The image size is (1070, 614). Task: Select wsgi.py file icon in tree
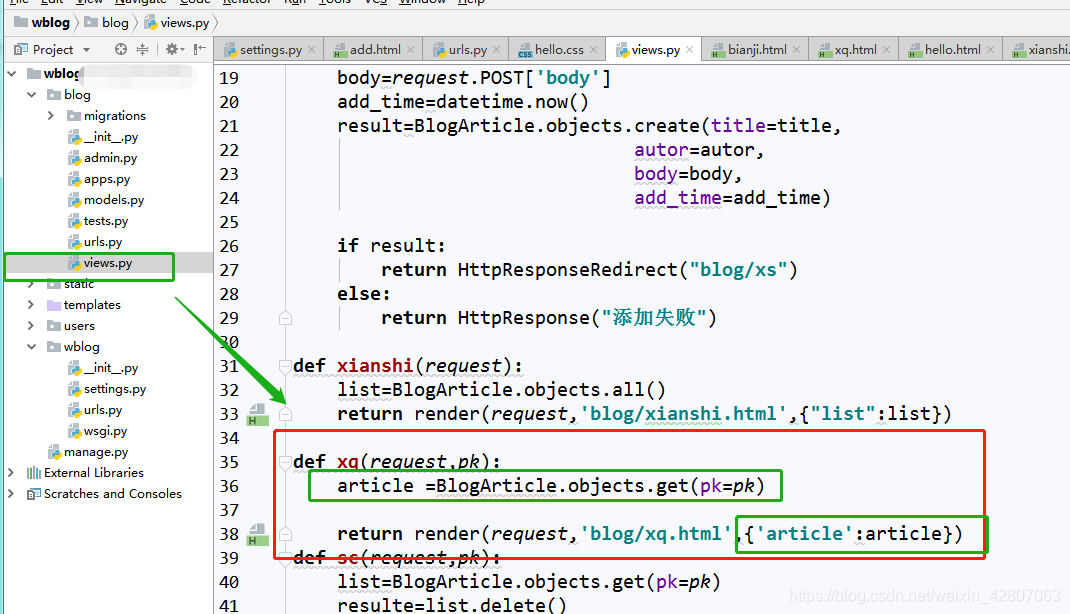(74, 431)
